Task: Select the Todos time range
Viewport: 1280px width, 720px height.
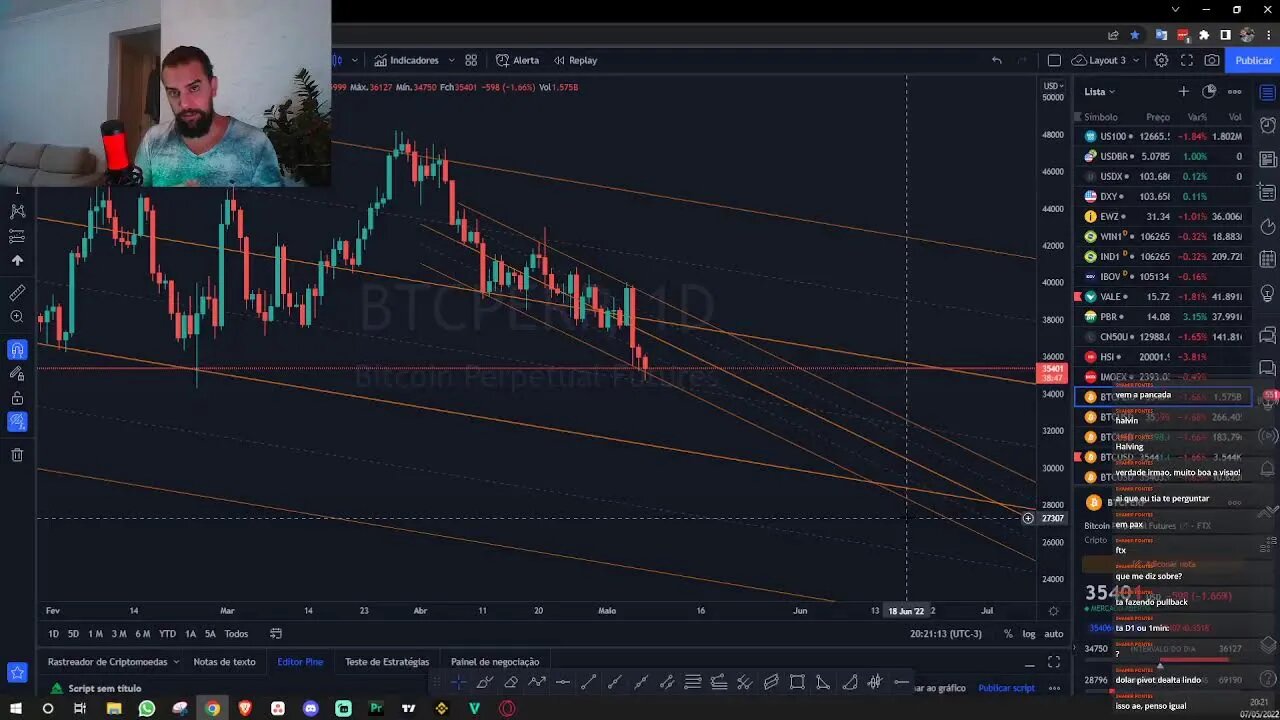Action: point(236,634)
